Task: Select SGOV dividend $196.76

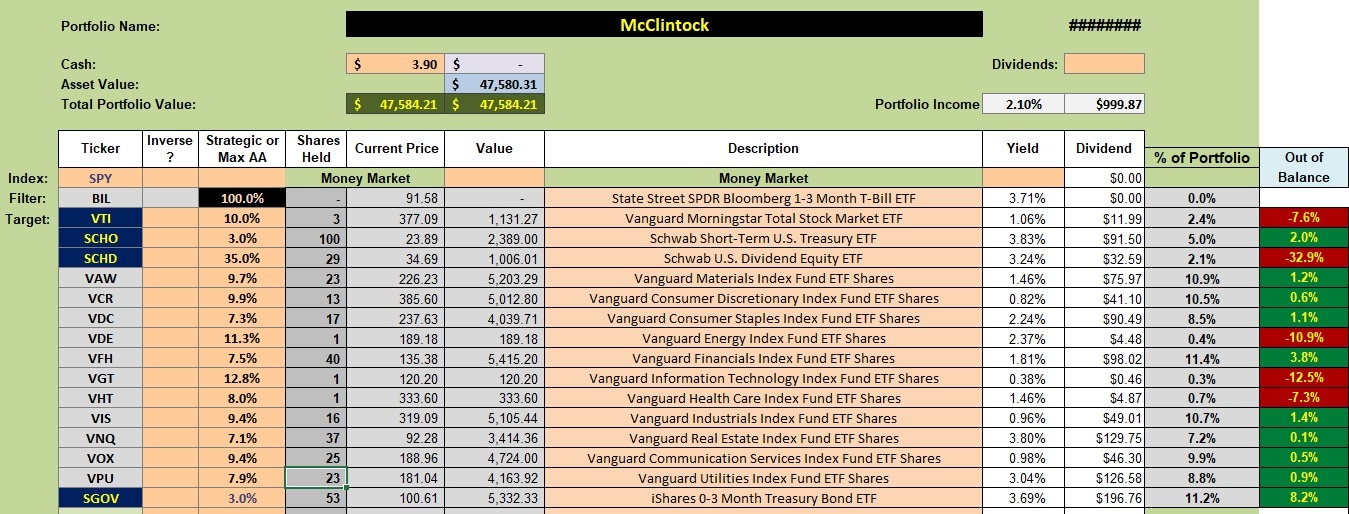Action: click(1104, 498)
